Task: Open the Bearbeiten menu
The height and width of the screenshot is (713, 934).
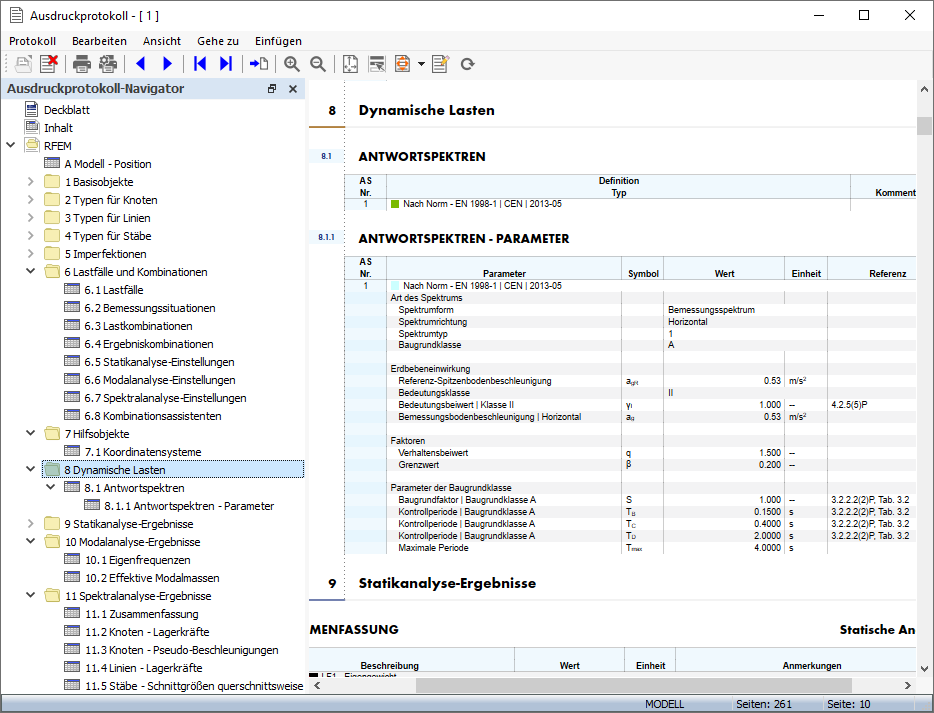Action: (x=99, y=41)
